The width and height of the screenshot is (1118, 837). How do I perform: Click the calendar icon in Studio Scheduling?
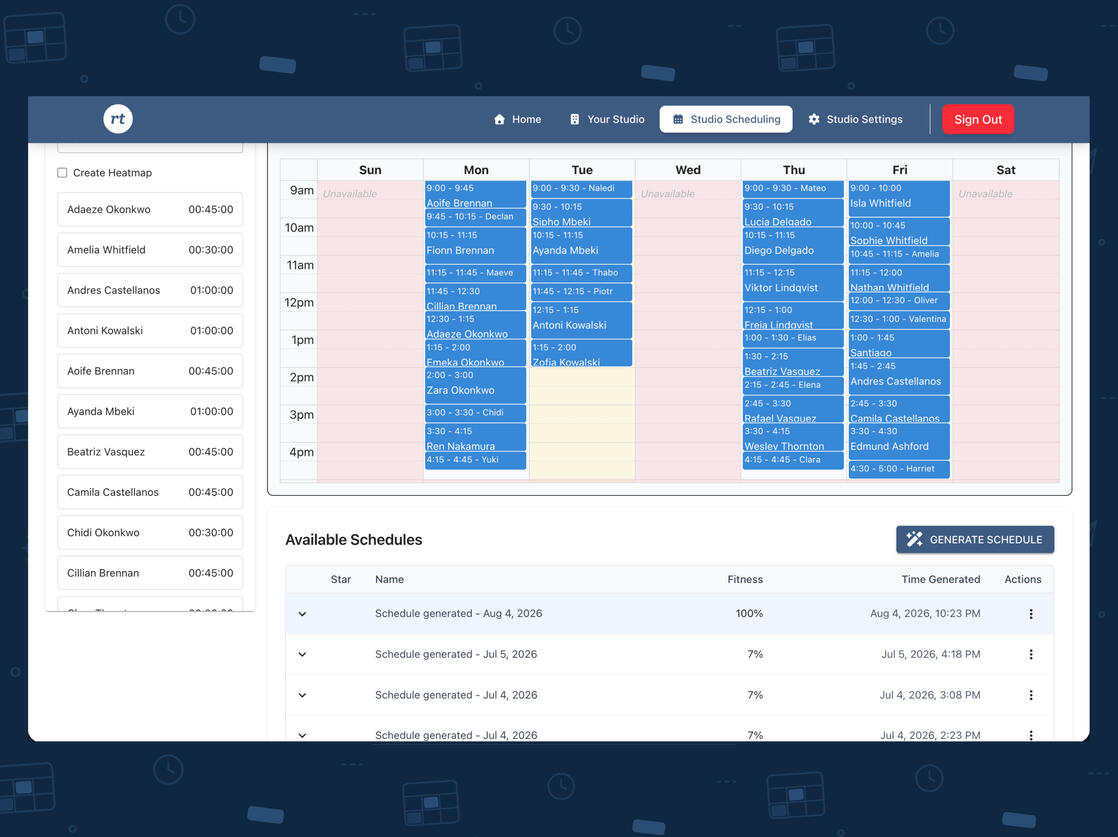tap(678, 119)
